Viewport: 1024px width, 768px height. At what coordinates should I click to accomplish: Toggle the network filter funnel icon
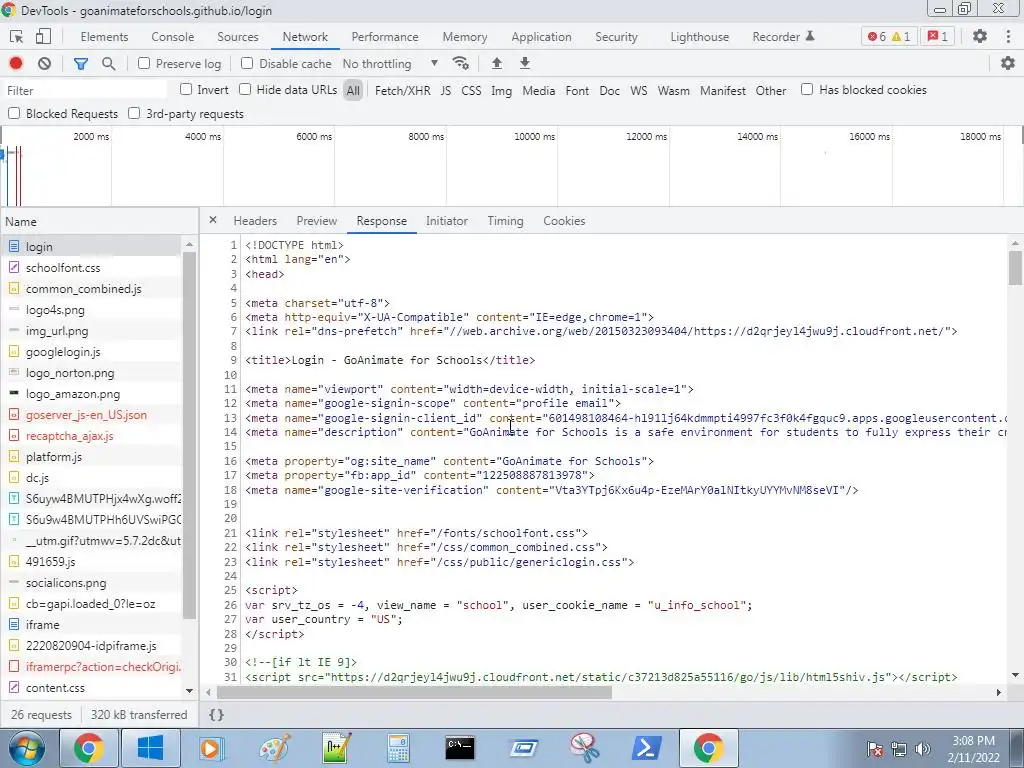pos(81,63)
